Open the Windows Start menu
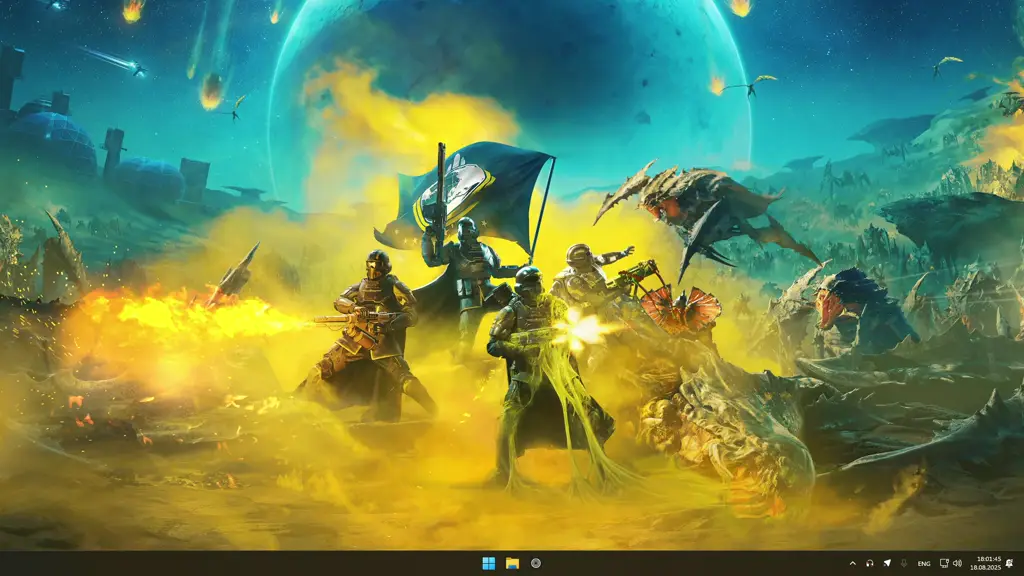The height and width of the screenshot is (576, 1024). pyautogui.click(x=488, y=563)
